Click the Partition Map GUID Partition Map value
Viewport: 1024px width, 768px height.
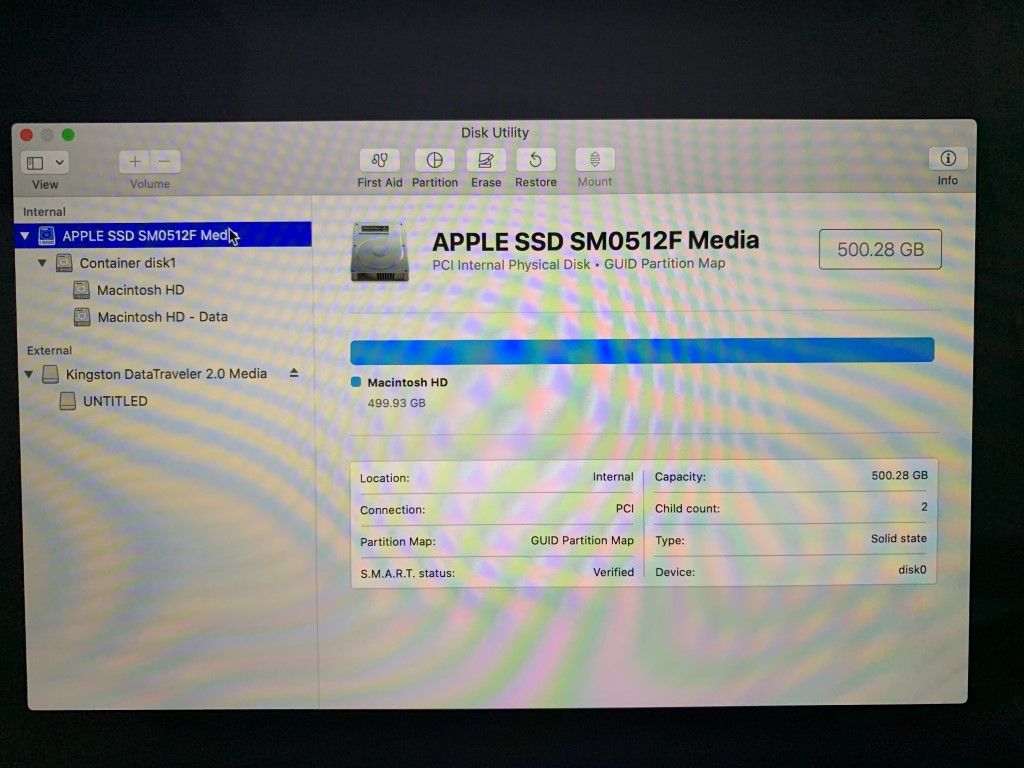click(582, 540)
